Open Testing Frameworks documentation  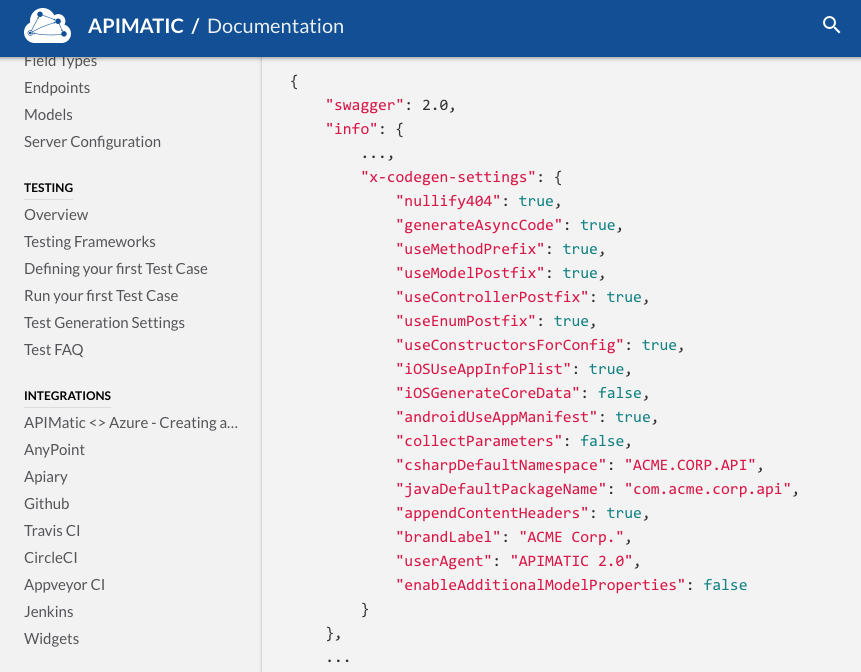89,241
